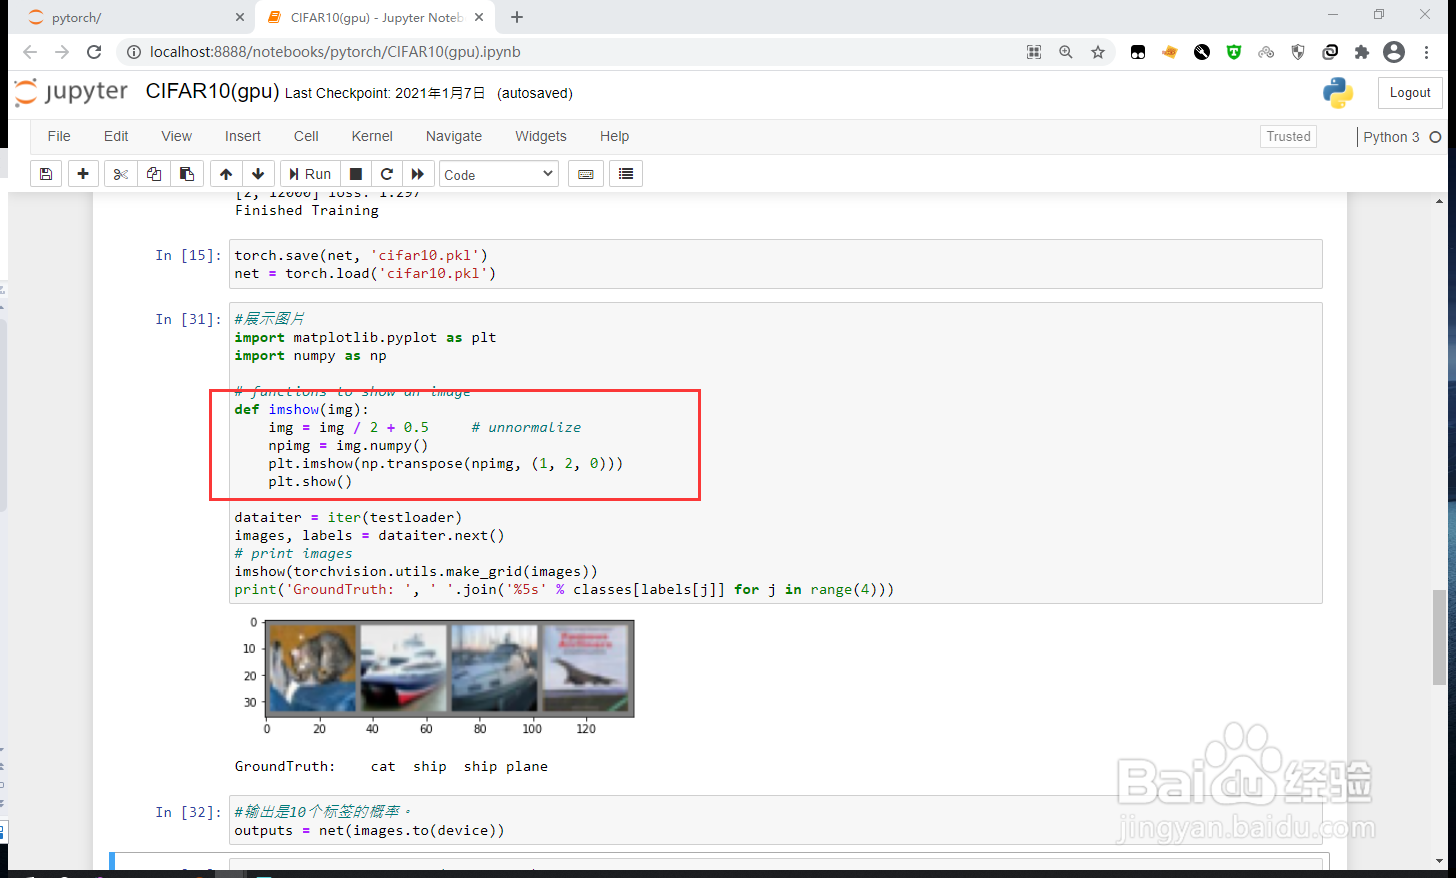
Task: Click the scrollbar up arrow
Action: (x=1439, y=200)
